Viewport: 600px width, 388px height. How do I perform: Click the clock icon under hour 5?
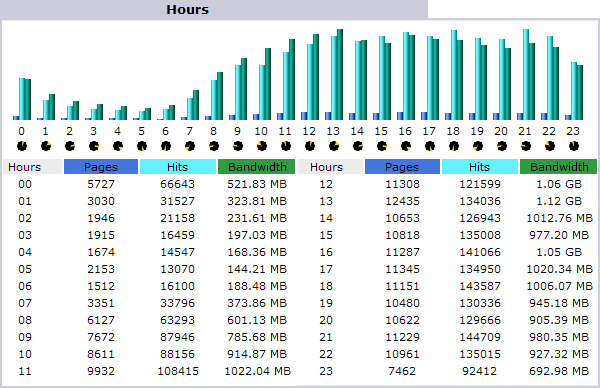(x=142, y=146)
